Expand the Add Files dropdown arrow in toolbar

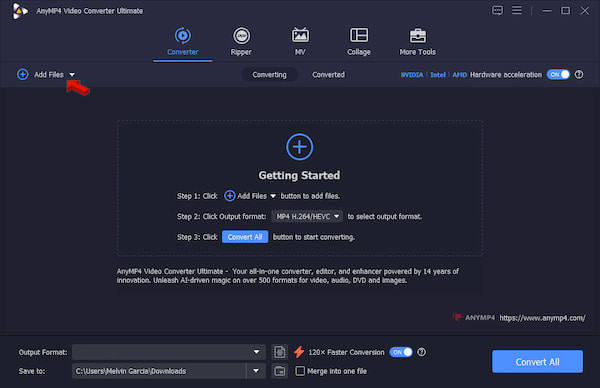pyautogui.click(x=72, y=75)
